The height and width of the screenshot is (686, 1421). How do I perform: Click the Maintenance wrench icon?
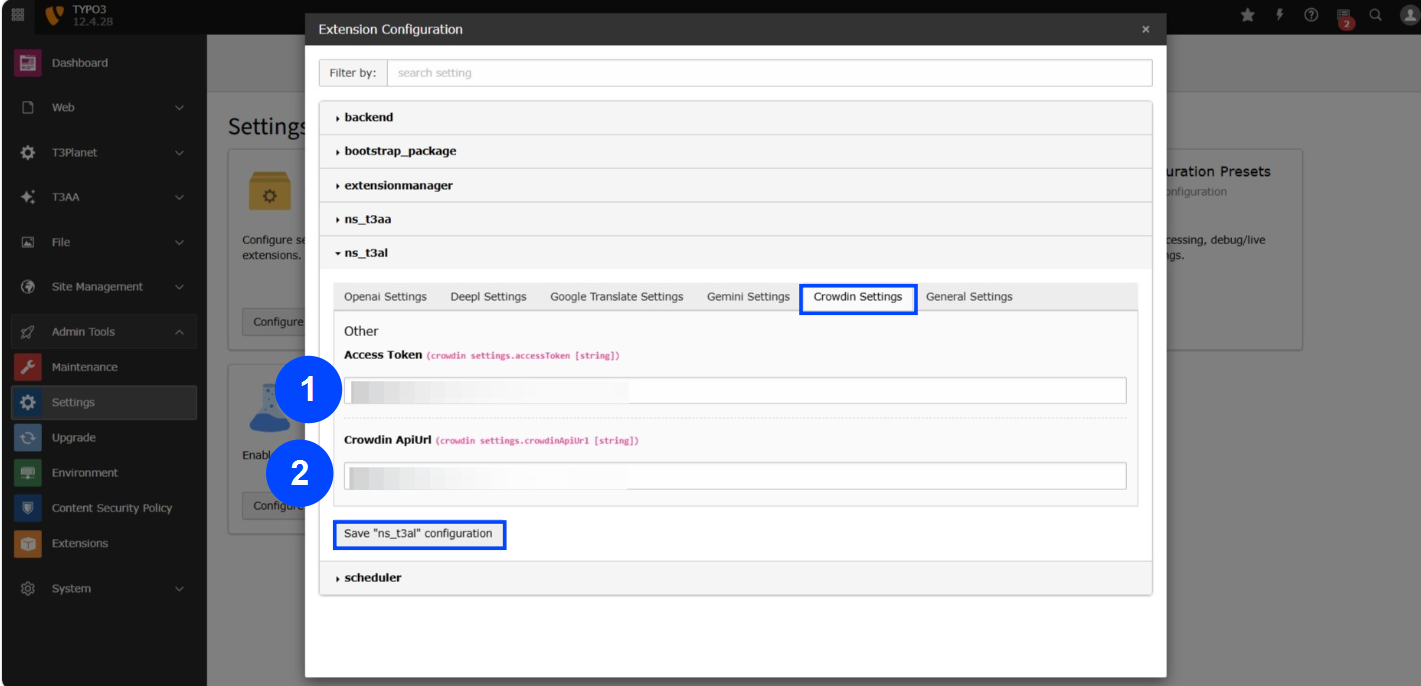28,367
